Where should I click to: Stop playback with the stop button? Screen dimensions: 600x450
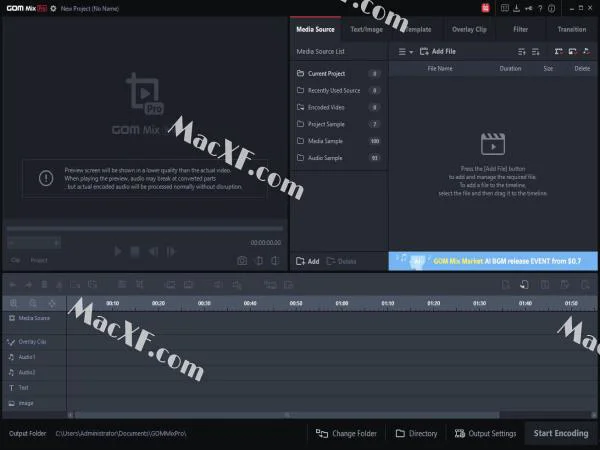click(135, 251)
